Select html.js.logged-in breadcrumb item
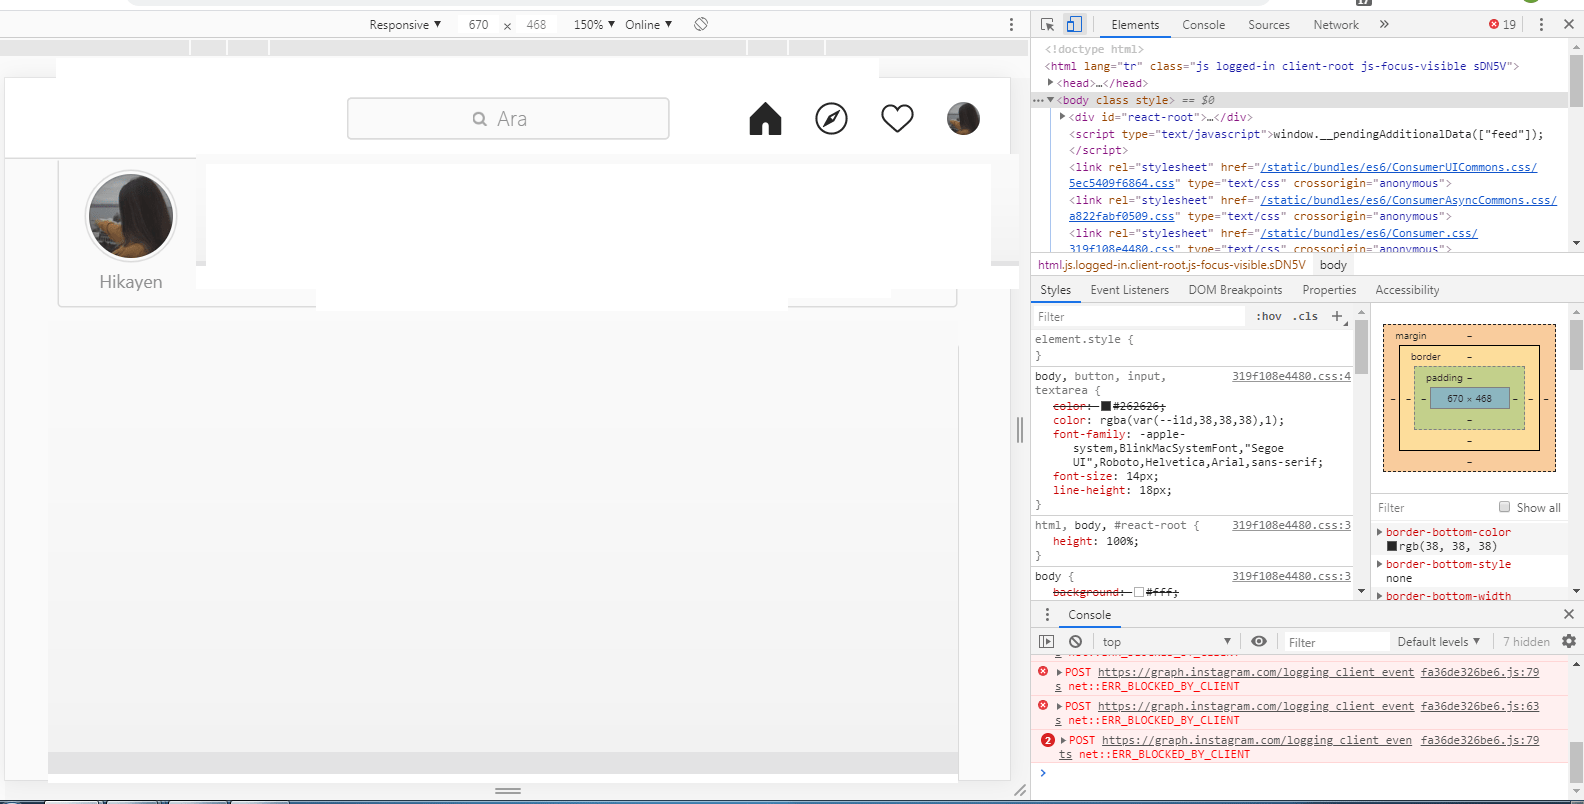The width and height of the screenshot is (1584, 804). coord(1171,265)
